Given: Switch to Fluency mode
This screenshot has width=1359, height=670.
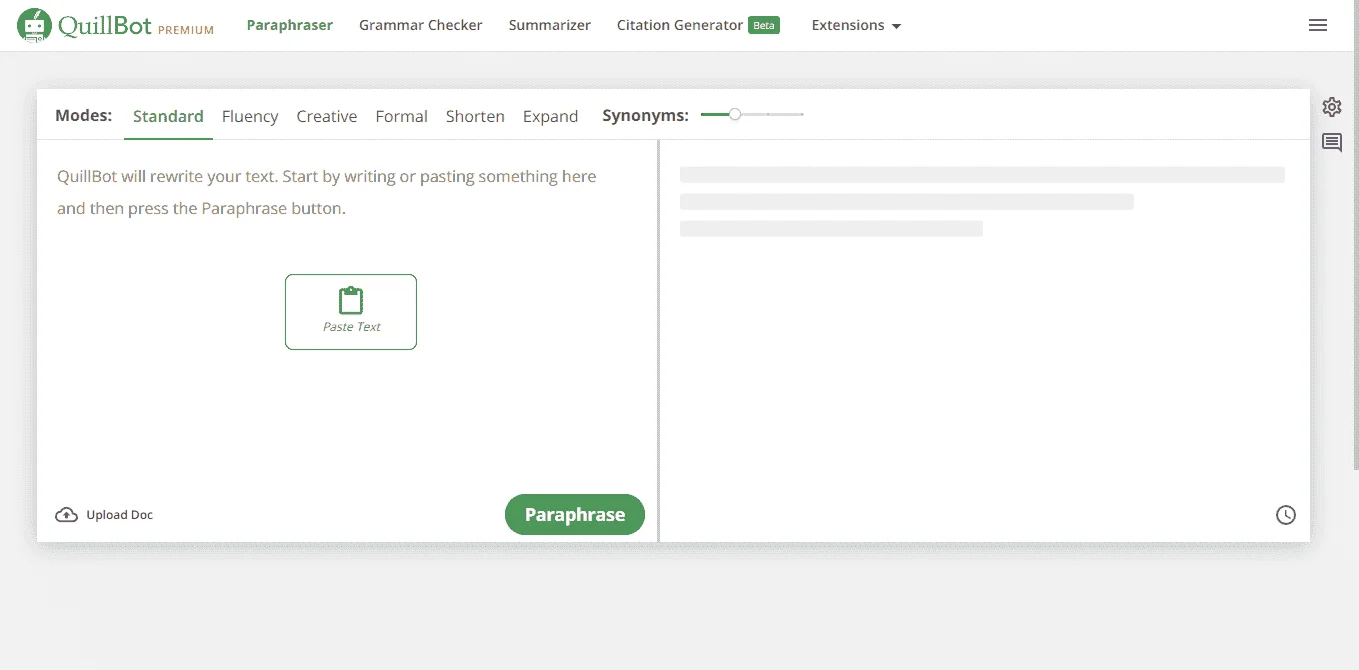Looking at the screenshot, I should (250, 116).
